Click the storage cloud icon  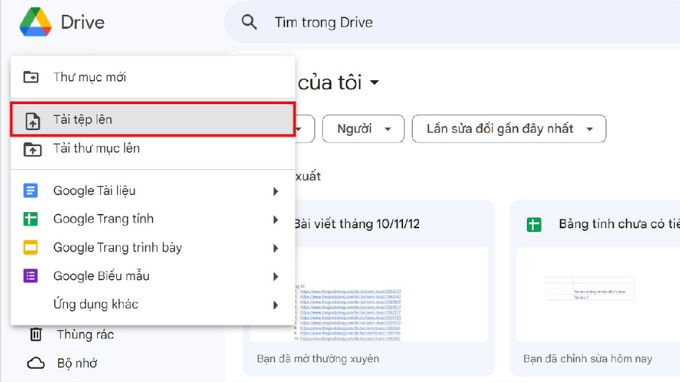(x=36, y=363)
